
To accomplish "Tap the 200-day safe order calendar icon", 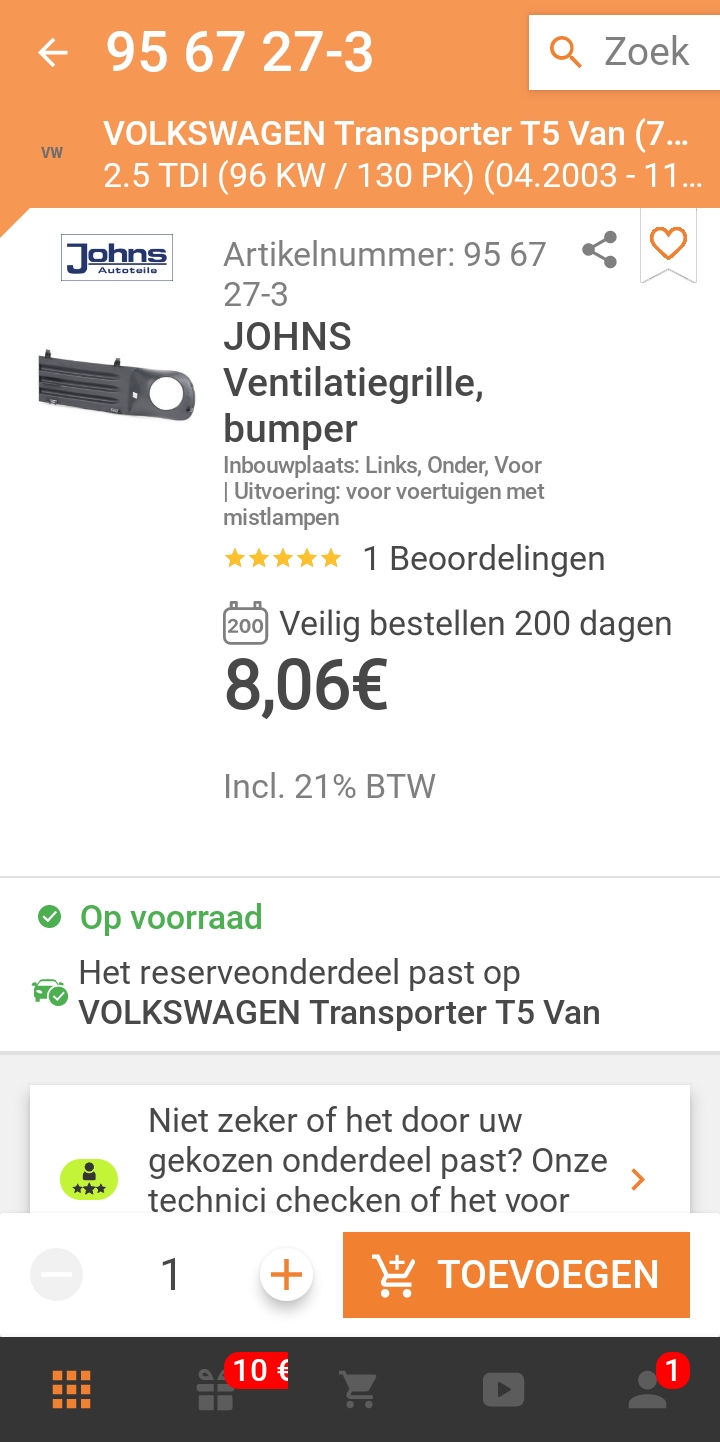I will [x=245, y=624].
